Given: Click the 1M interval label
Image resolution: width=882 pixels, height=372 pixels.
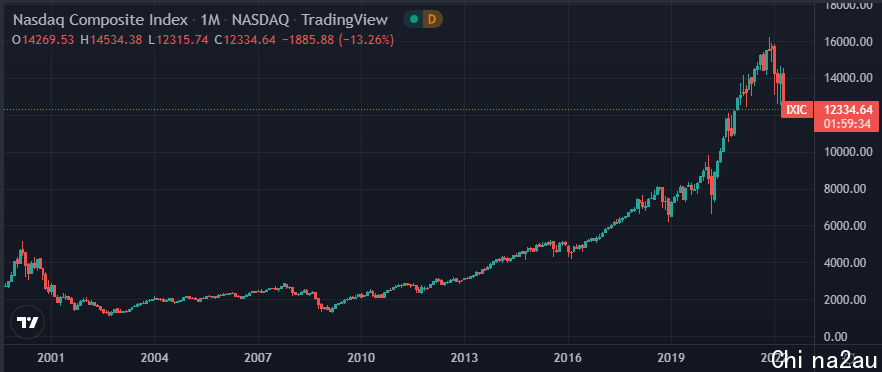Looking at the screenshot, I should pyautogui.click(x=210, y=20).
